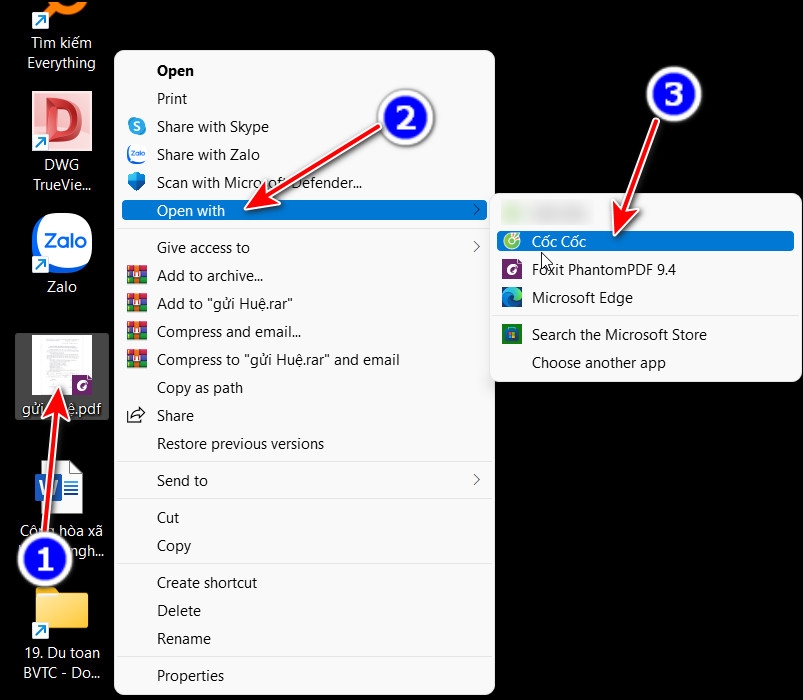Select the Send to entry
The height and width of the screenshot is (700, 803).
pos(304,480)
